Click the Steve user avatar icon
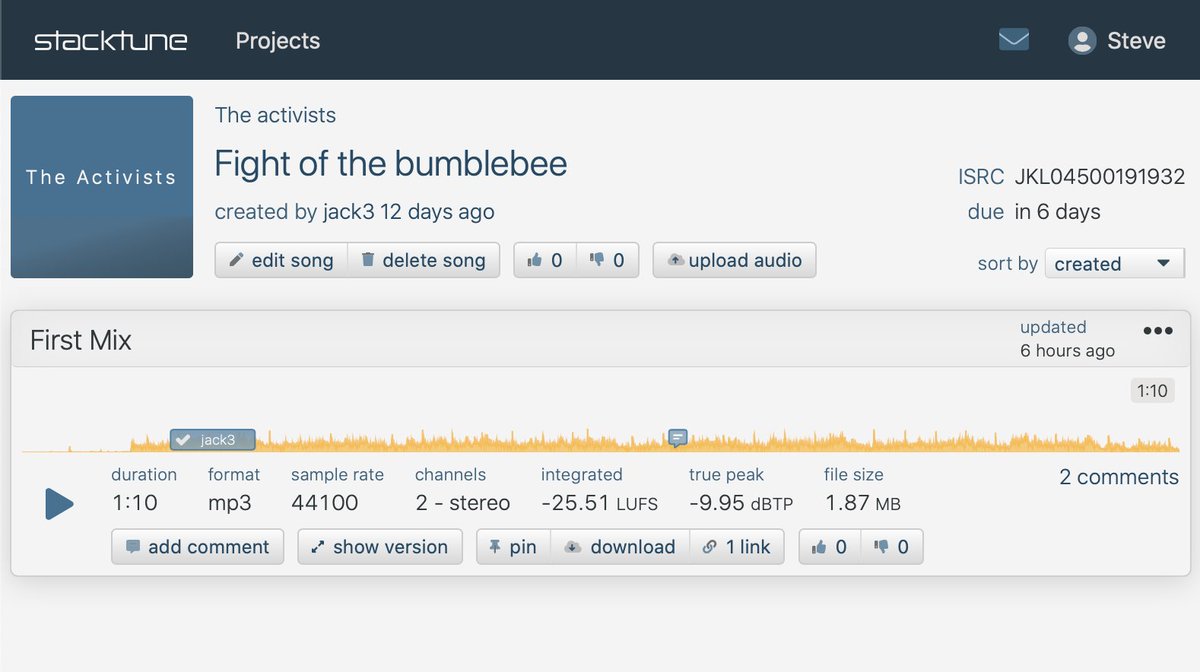The height and width of the screenshot is (672, 1200). coord(1082,40)
